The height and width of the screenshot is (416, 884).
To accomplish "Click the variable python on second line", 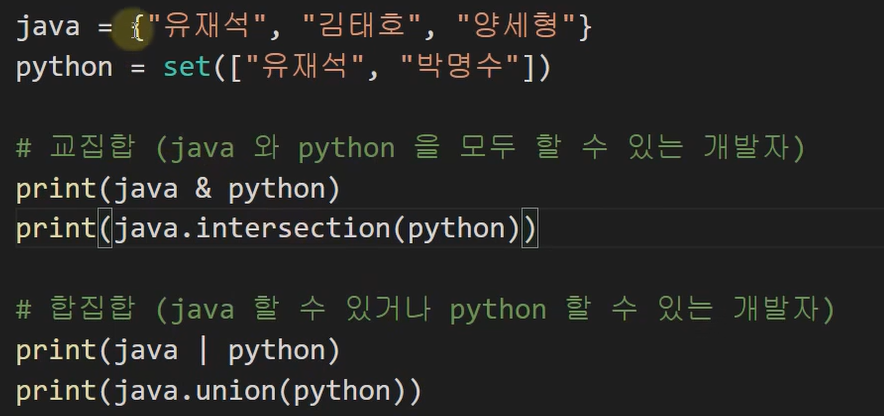I will (64, 68).
